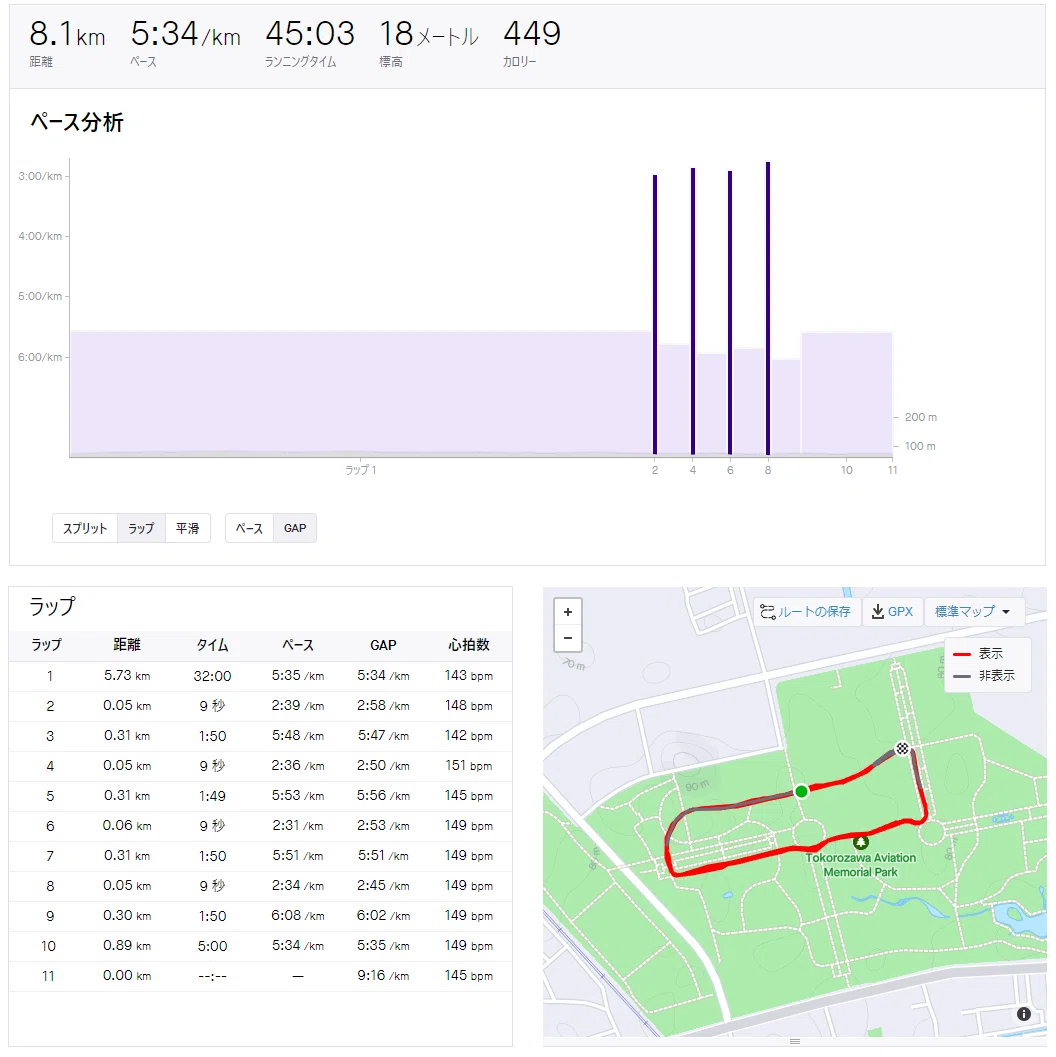This screenshot has height=1057, width=1056.
Task: Click the red 表示 legend swatch
Action: tap(962, 654)
